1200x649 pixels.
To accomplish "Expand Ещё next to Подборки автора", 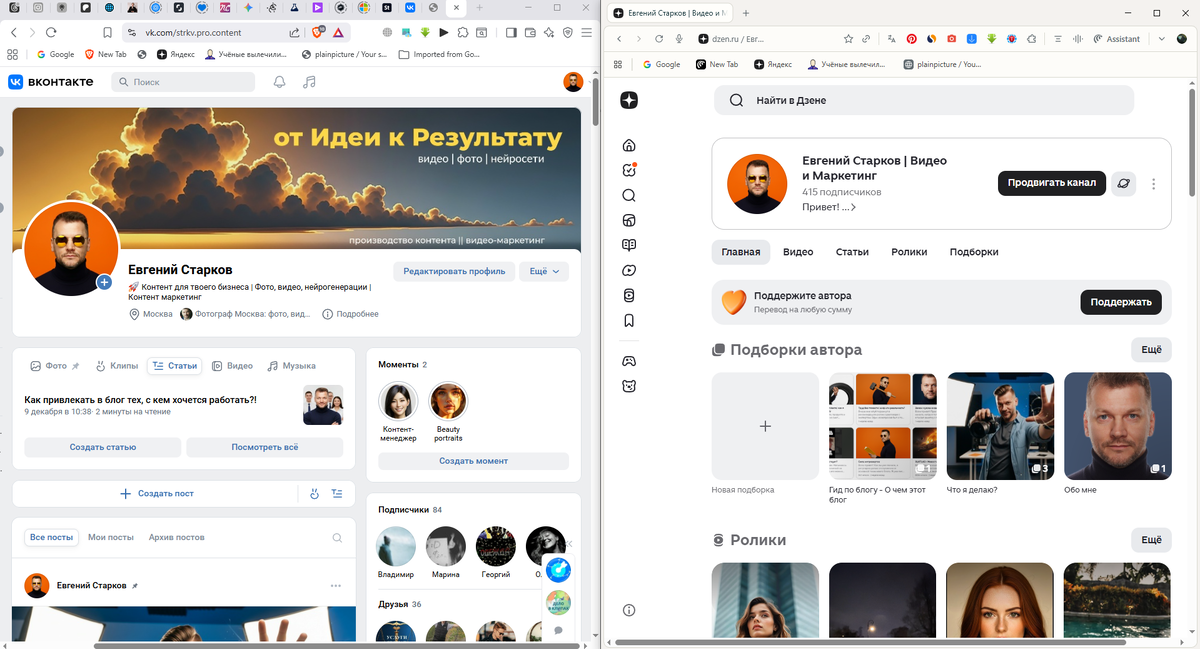I will pos(1151,350).
